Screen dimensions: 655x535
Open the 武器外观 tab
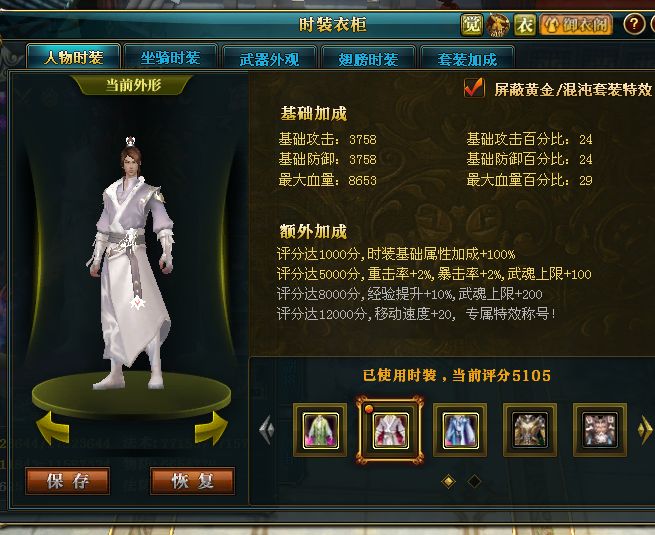click(269, 59)
